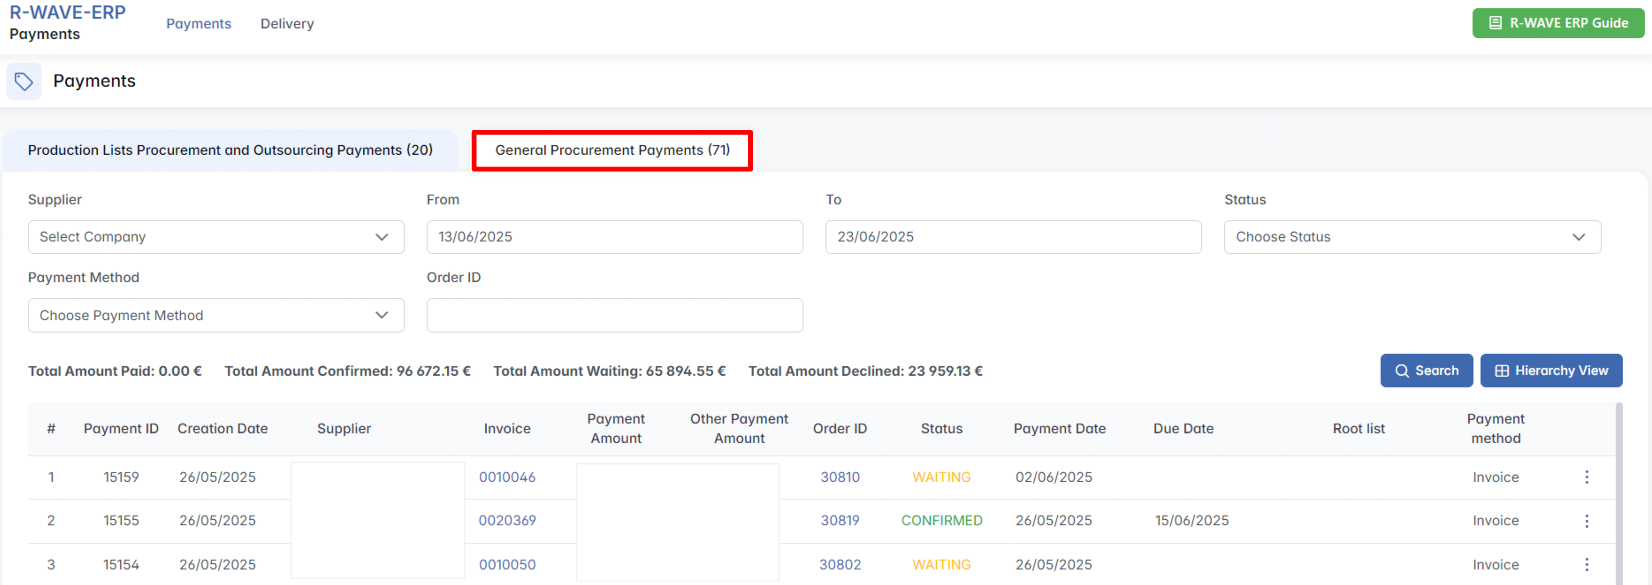The height and width of the screenshot is (585, 1652).
Task: Click the Payments tag icon
Action: (24, 82)
